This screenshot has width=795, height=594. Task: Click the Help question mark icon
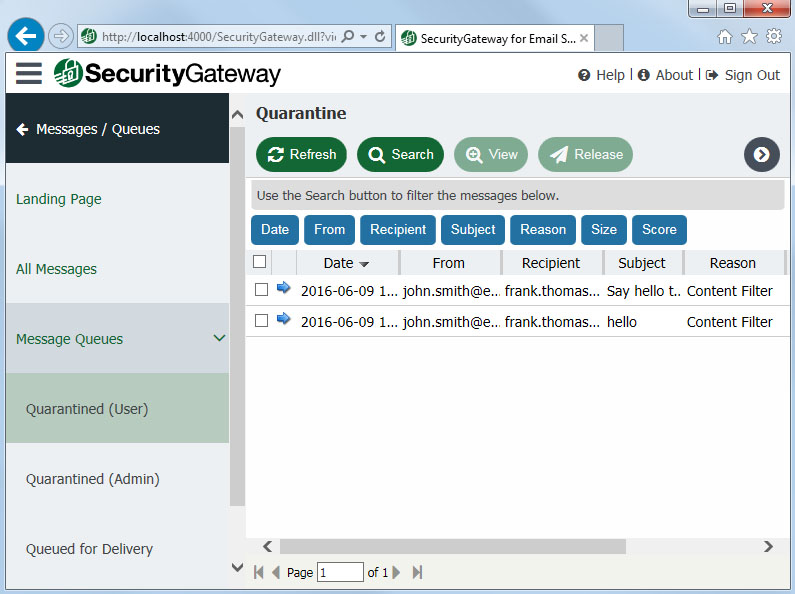[x=584, y=75]
